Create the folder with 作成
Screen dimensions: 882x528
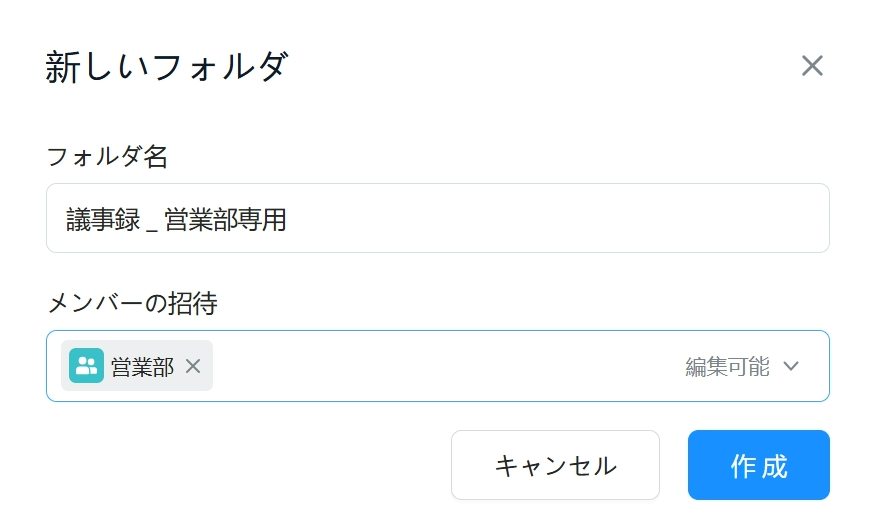point(758,465)
